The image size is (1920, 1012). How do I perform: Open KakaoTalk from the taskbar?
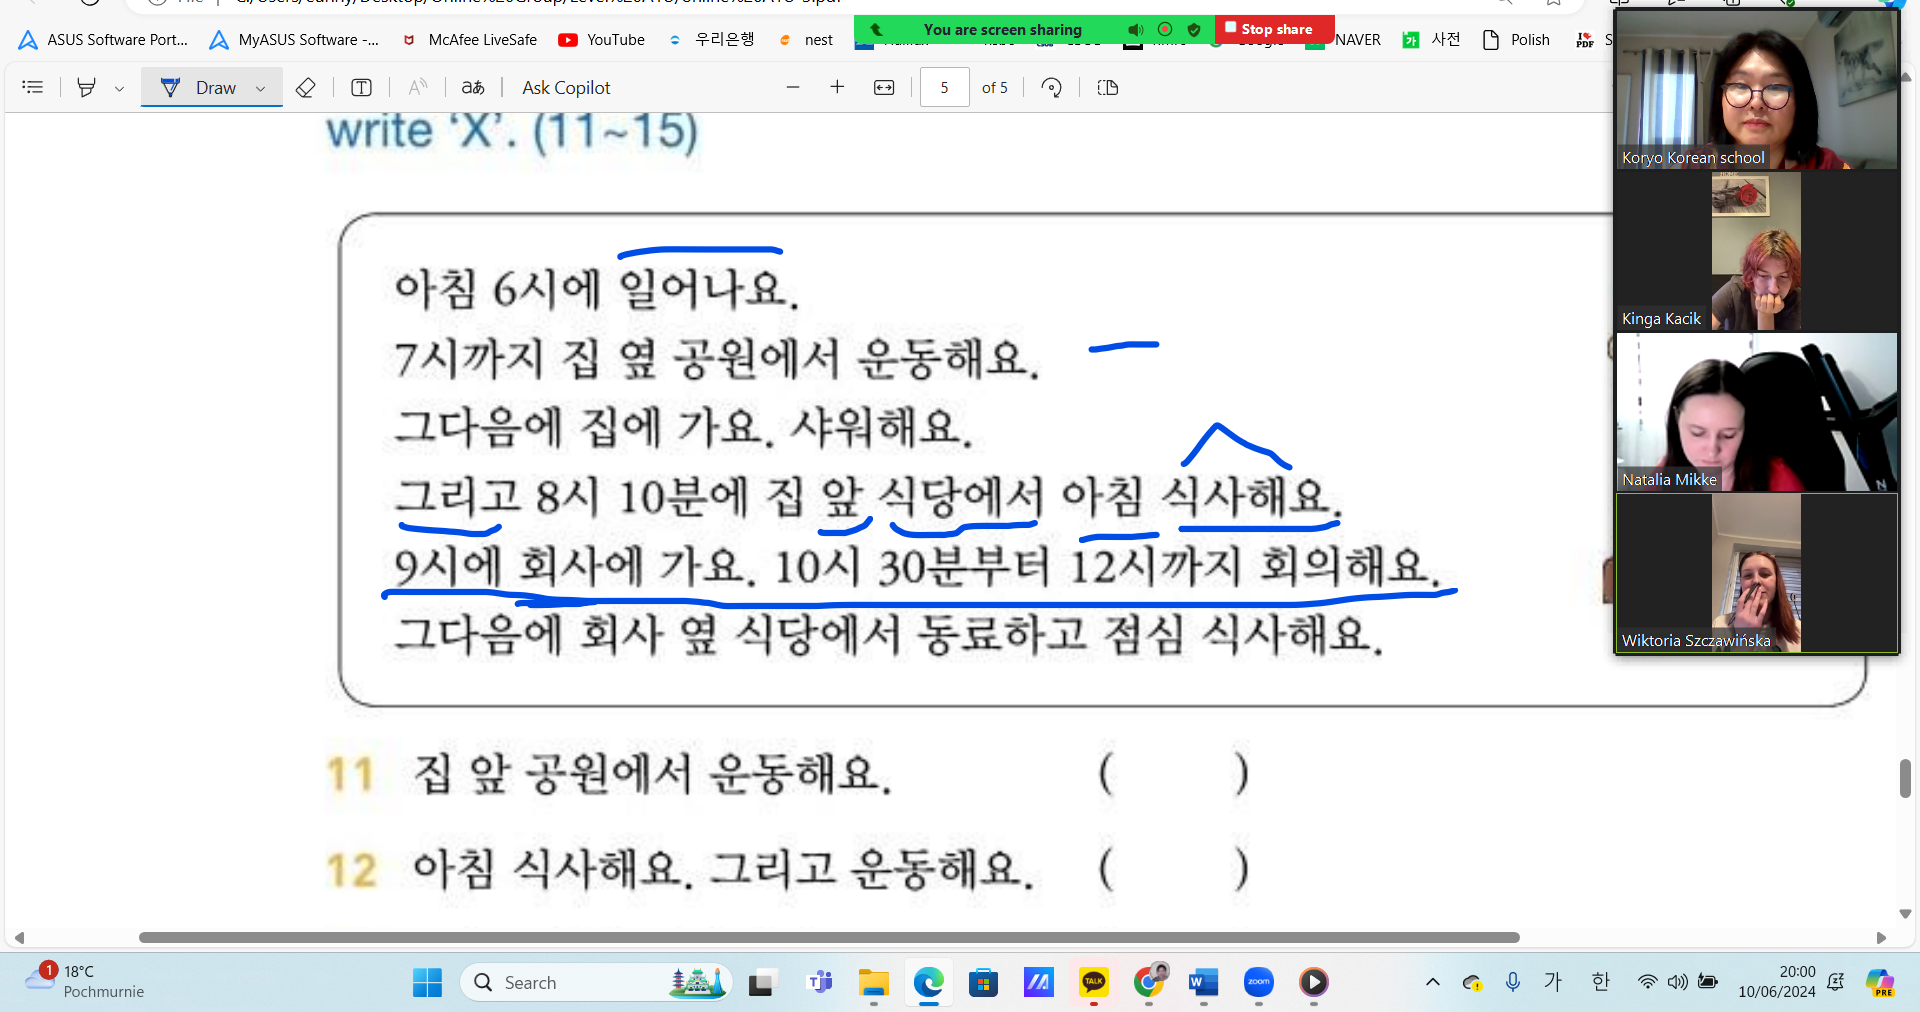point(1094,982)
